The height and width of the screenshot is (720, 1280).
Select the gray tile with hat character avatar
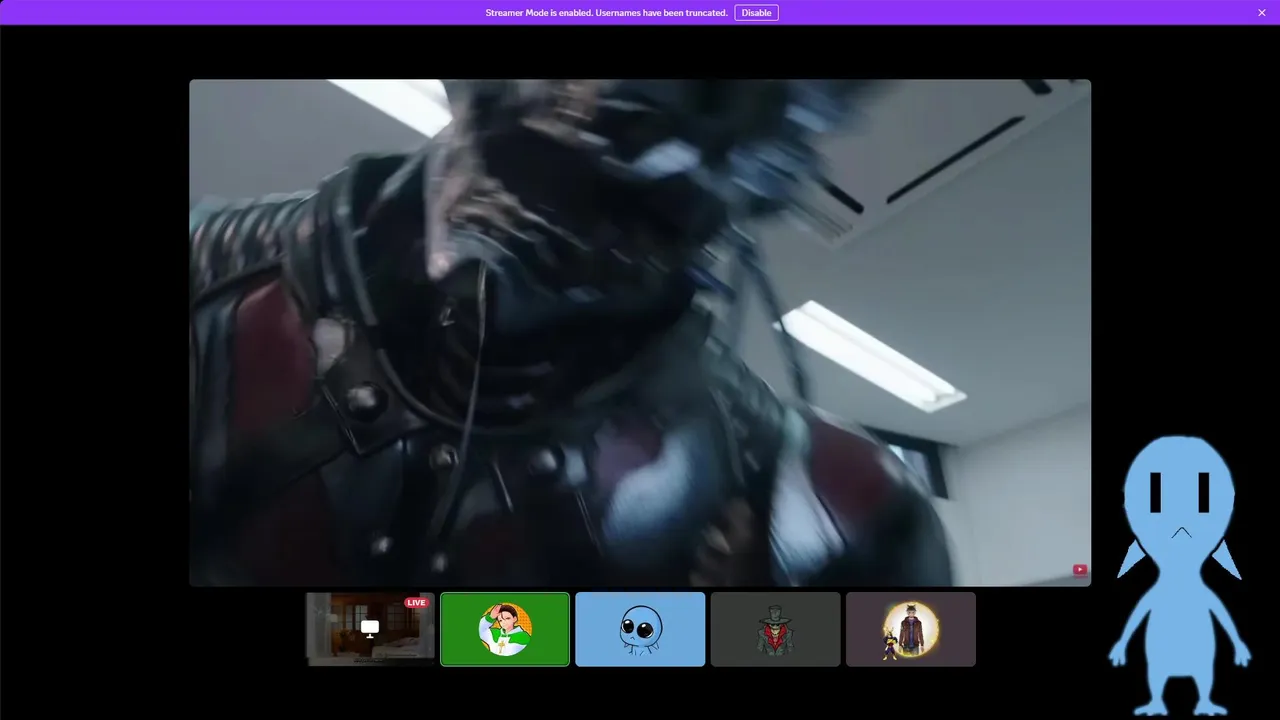click(775, 629)
